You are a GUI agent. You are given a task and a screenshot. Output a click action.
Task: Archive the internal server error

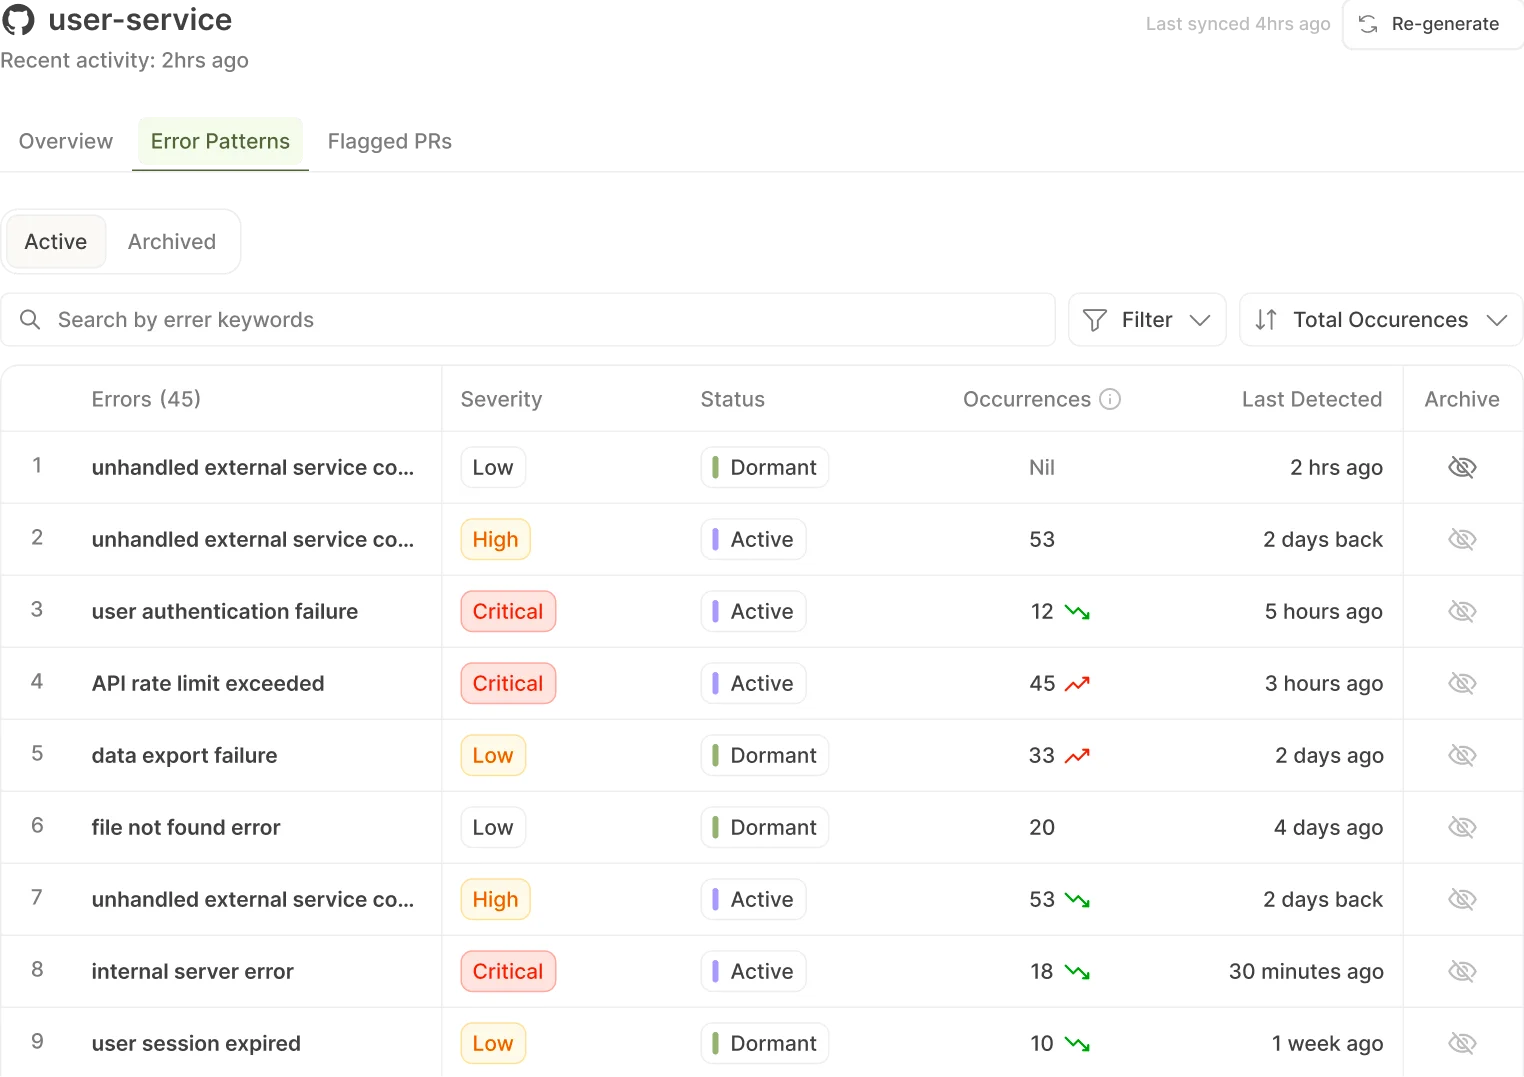point(1462,971)
